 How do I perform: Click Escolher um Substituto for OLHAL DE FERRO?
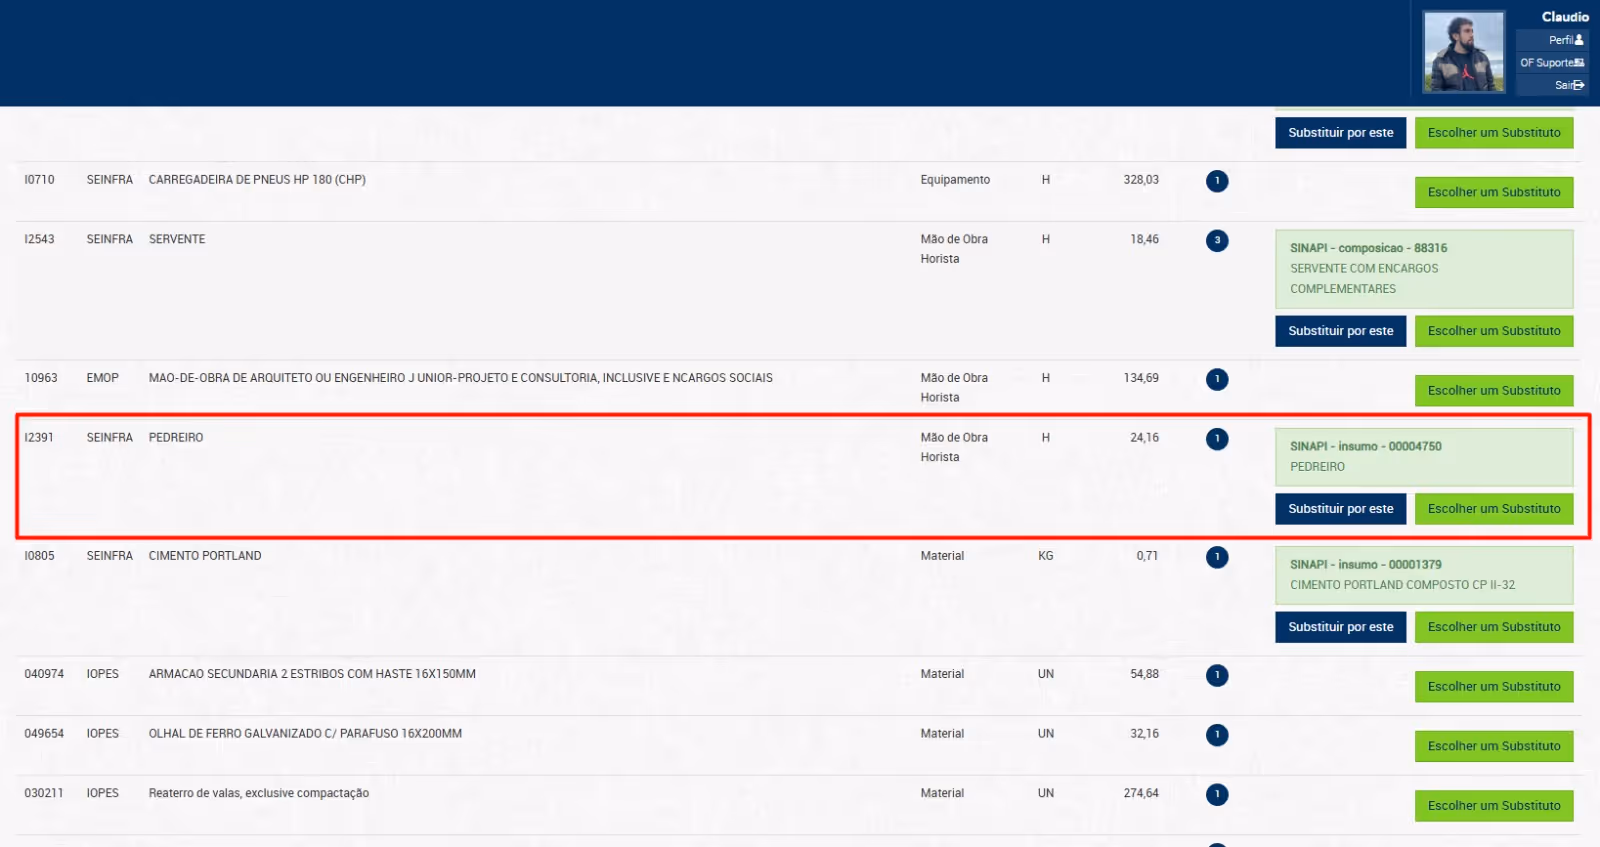(x=1494, y=746)
